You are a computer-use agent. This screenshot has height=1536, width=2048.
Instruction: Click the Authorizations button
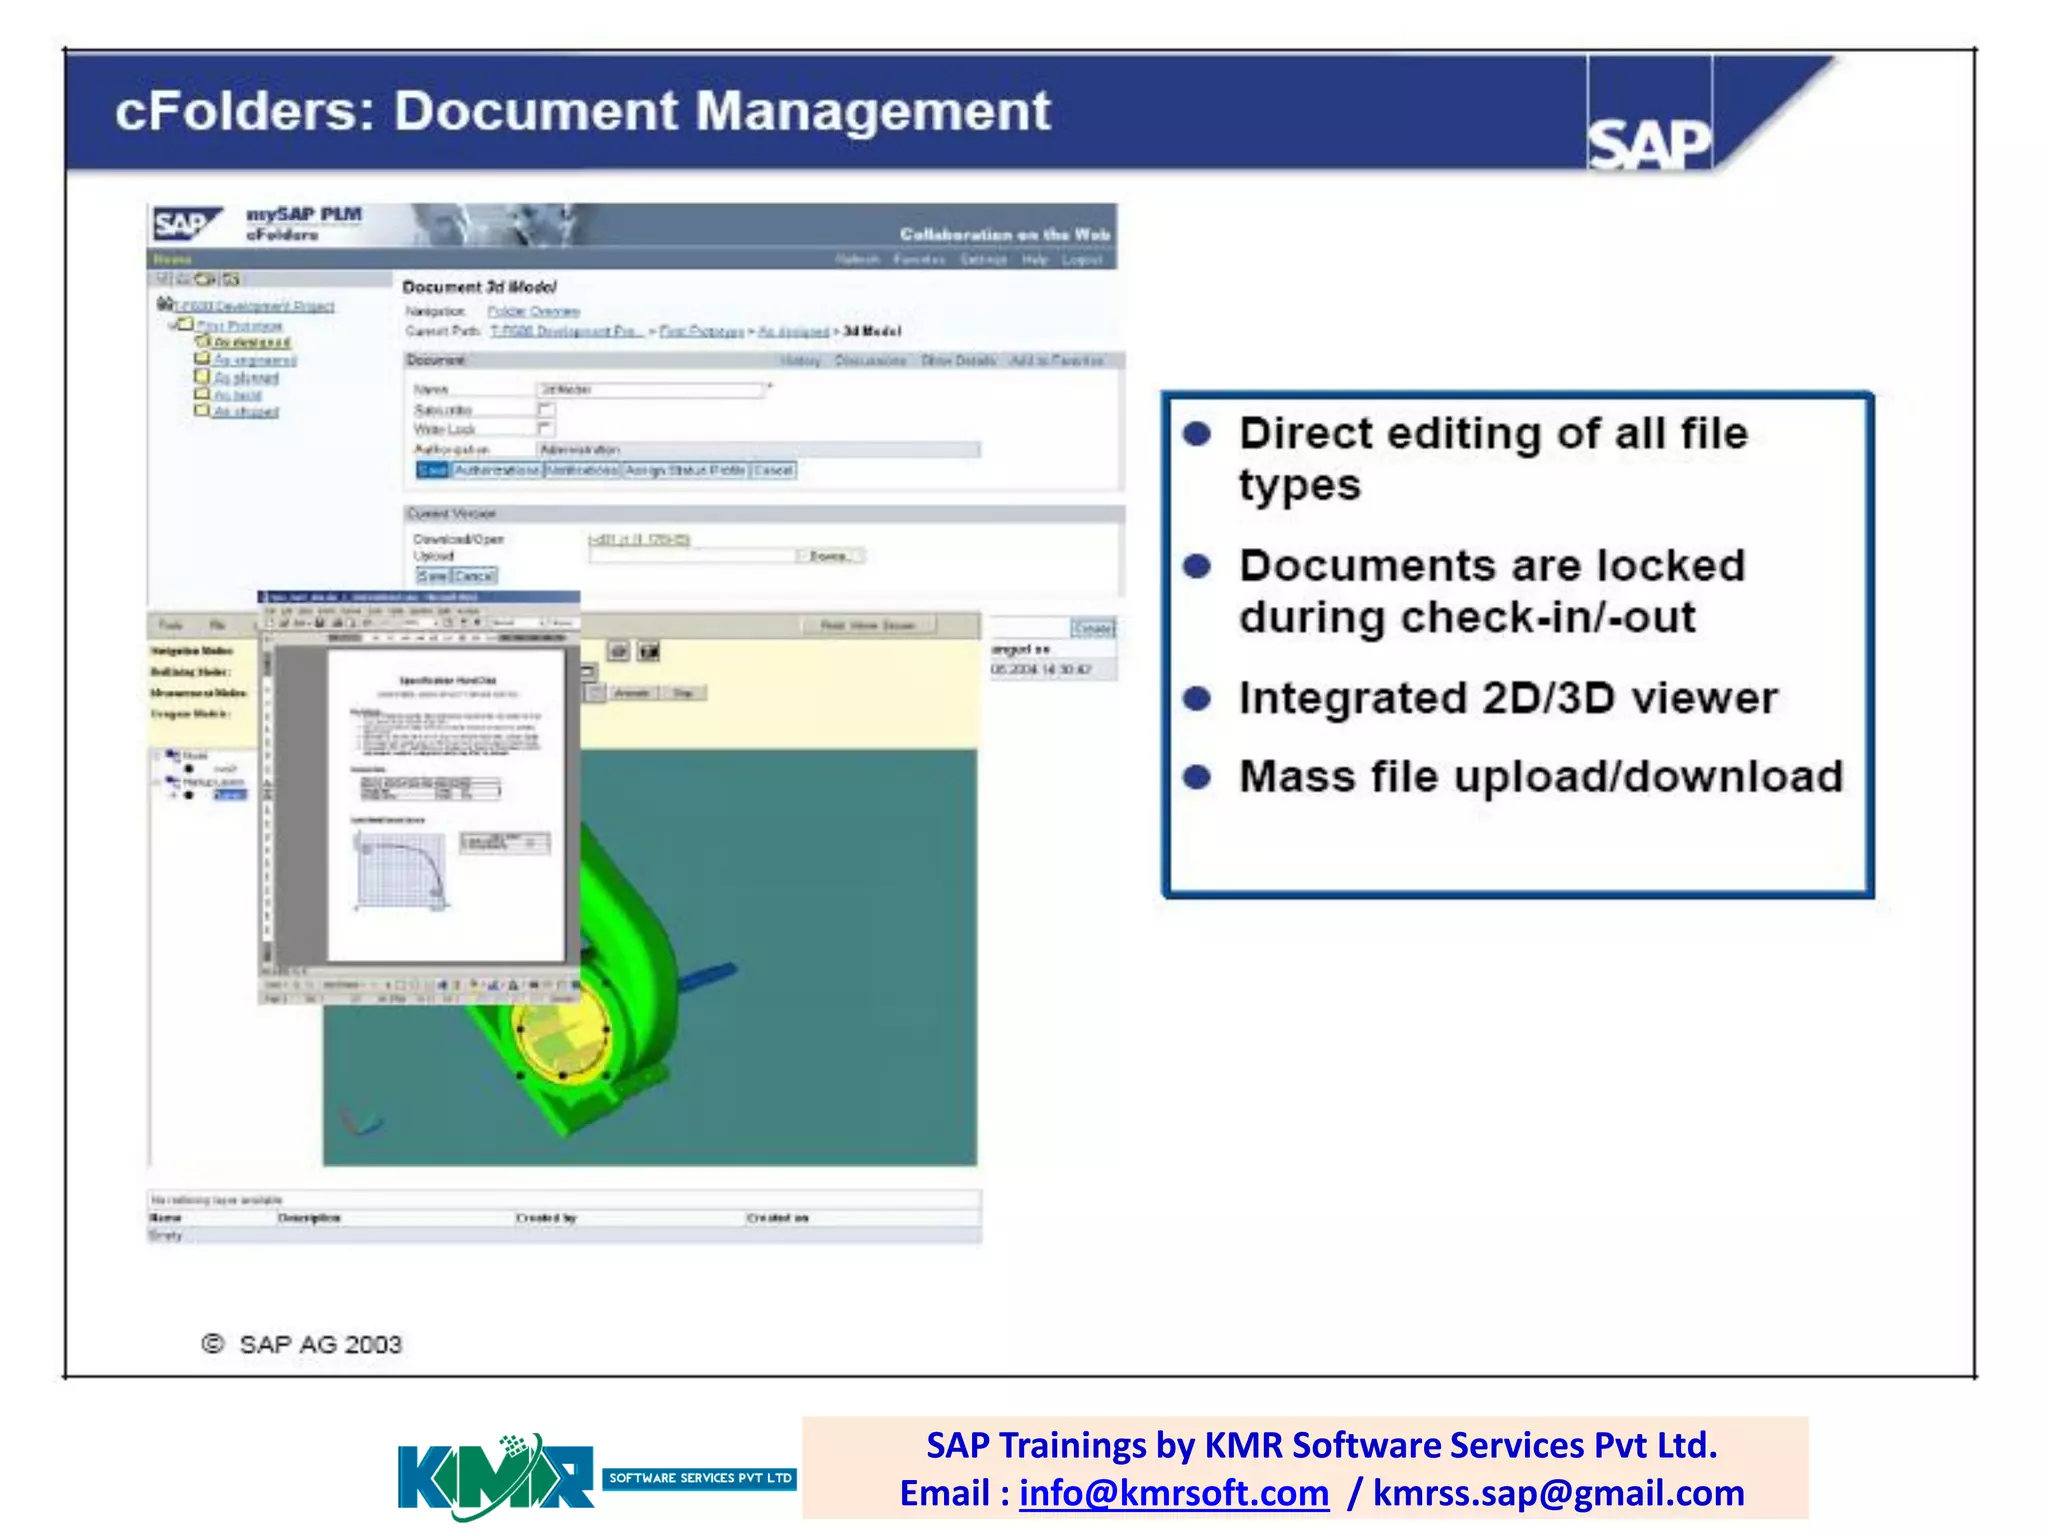tap(497, 470)
